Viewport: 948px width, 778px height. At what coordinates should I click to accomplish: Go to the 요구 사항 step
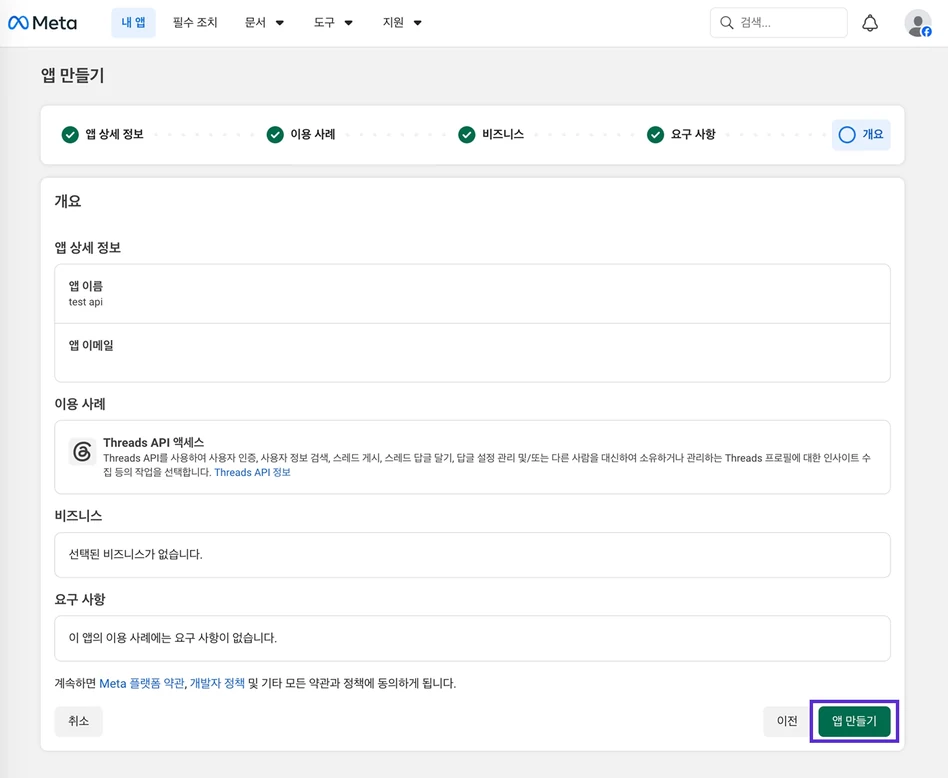(693, 134)
